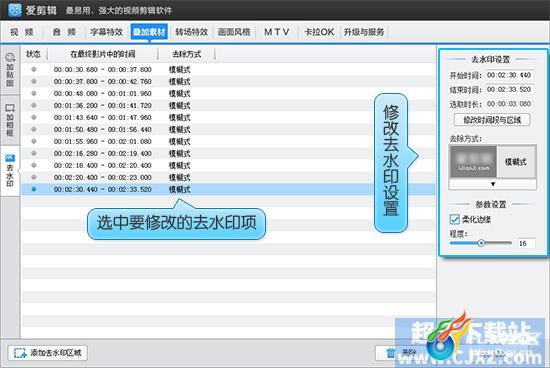
Task: Click status dot of selected 00:02:30.440 row
Action: tap(34, 189)
